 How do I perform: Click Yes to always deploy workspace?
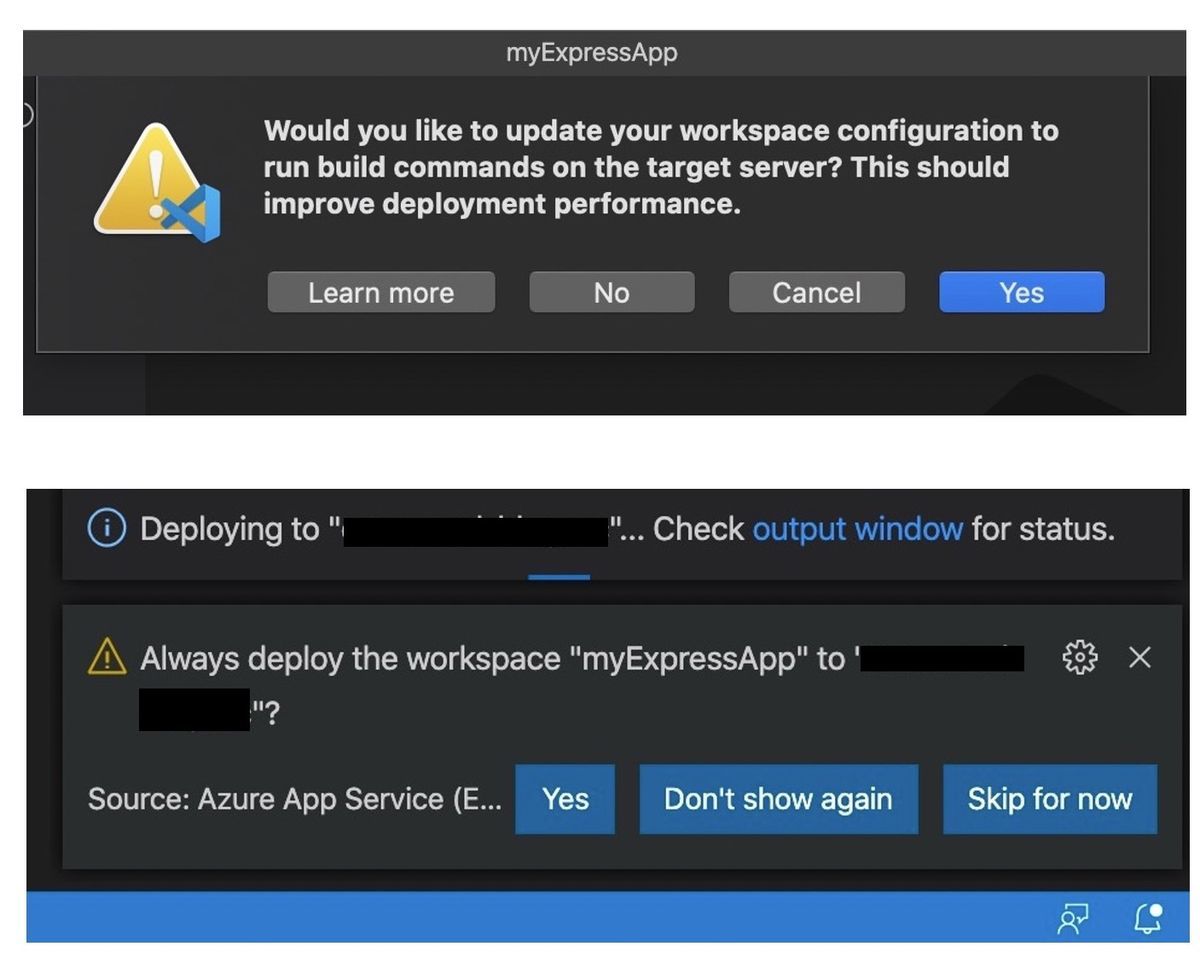[565, 799]
